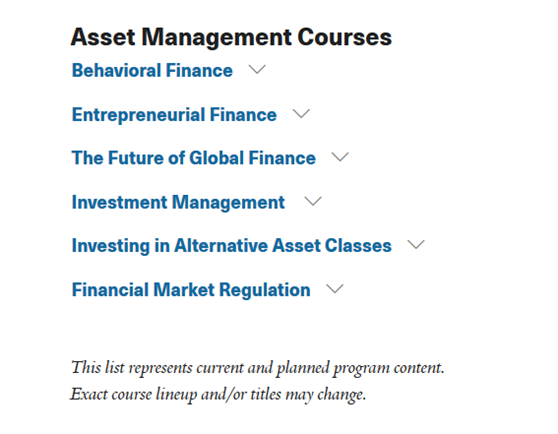558x434 pixels.
Task: Click the word Courses in the heading
Action: 344,37
